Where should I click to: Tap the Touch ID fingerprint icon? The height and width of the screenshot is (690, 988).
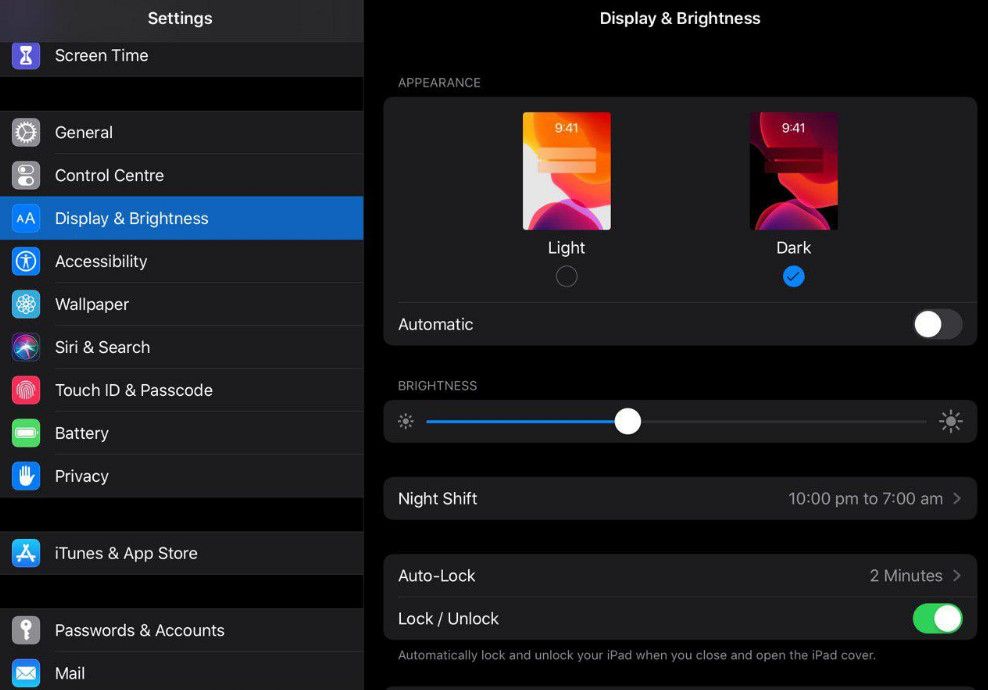tap(26, 390)
